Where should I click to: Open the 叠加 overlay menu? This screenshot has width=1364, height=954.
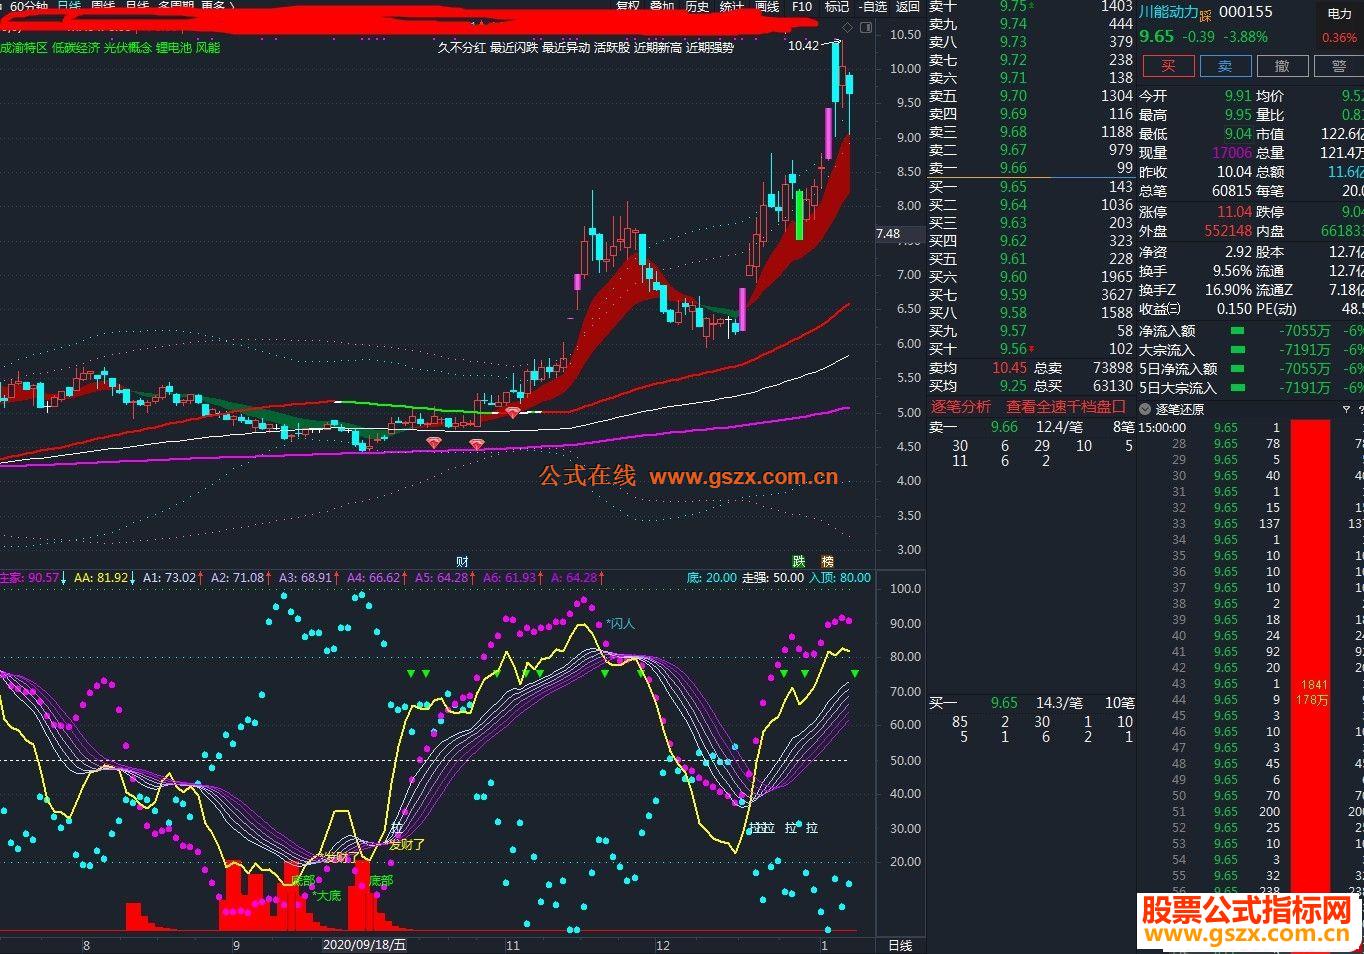(662, 6)
